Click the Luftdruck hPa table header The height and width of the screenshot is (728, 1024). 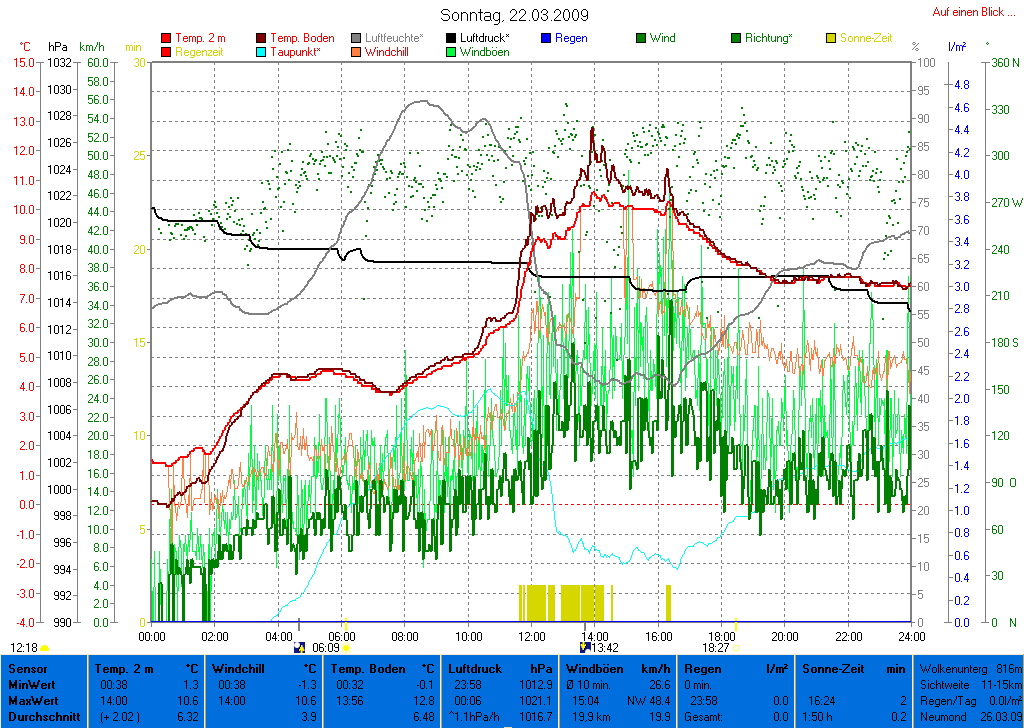click(x=499, y=668)
